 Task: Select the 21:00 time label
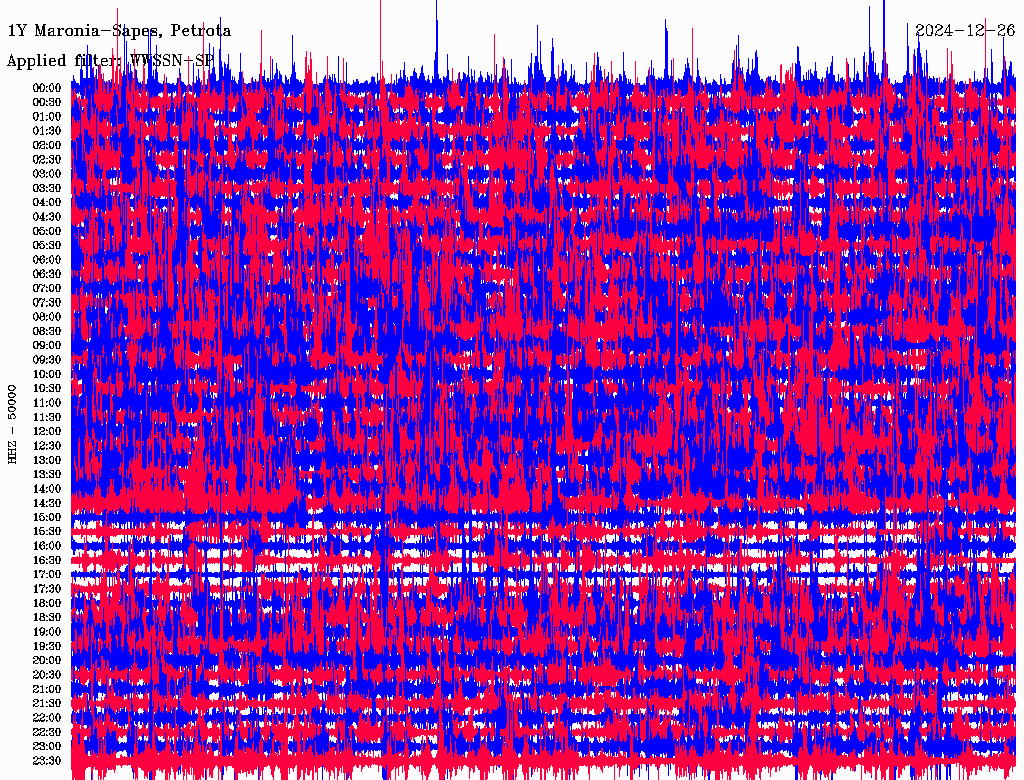pyautogui.click(x=47, y=689)
